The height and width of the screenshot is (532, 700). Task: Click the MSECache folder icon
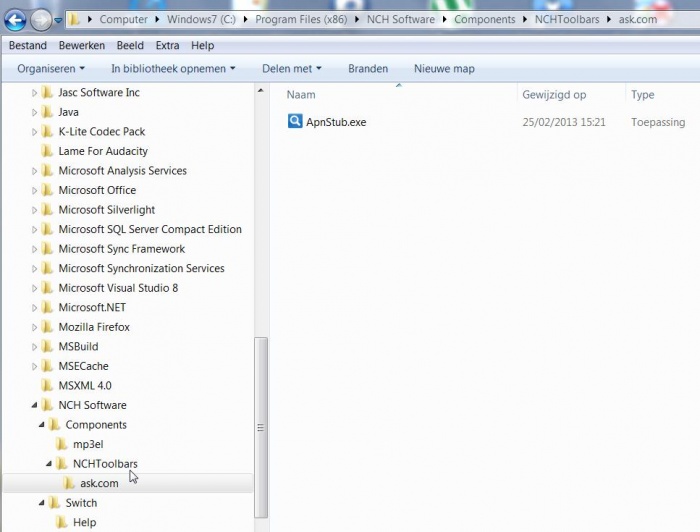point(47,366)
